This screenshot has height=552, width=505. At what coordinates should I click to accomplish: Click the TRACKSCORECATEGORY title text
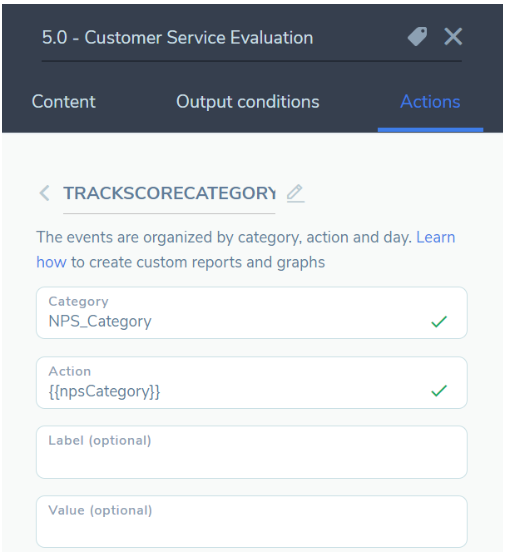(x=169, y=193)
